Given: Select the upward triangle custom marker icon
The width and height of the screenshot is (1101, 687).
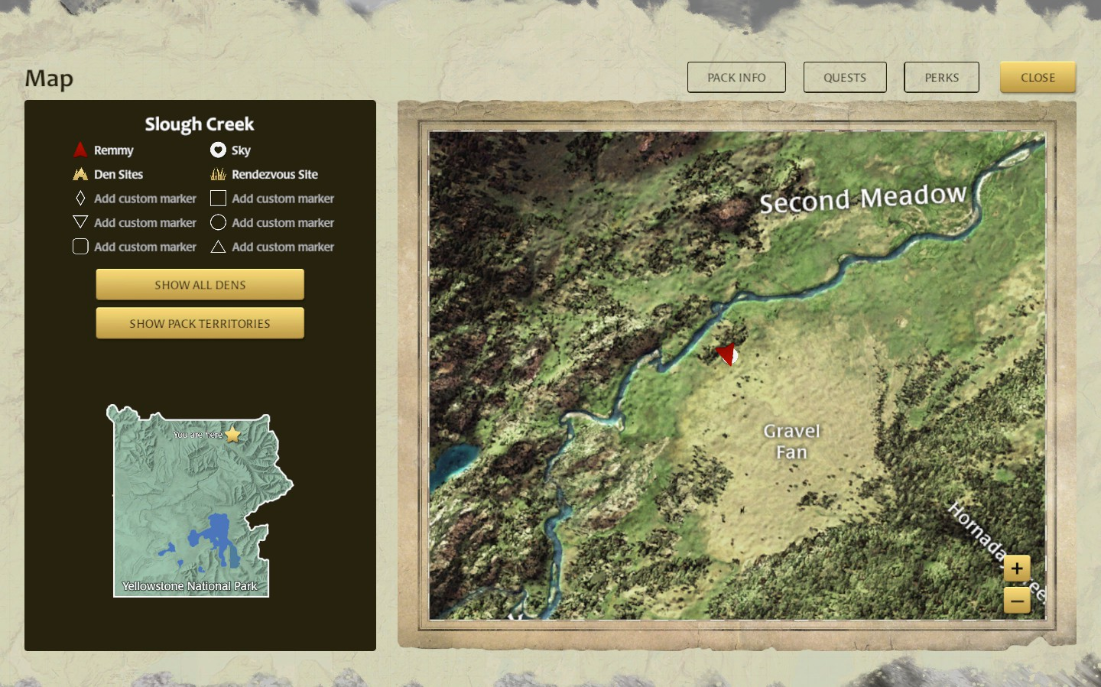Looking at the screenshot, I should coord(218,247).
